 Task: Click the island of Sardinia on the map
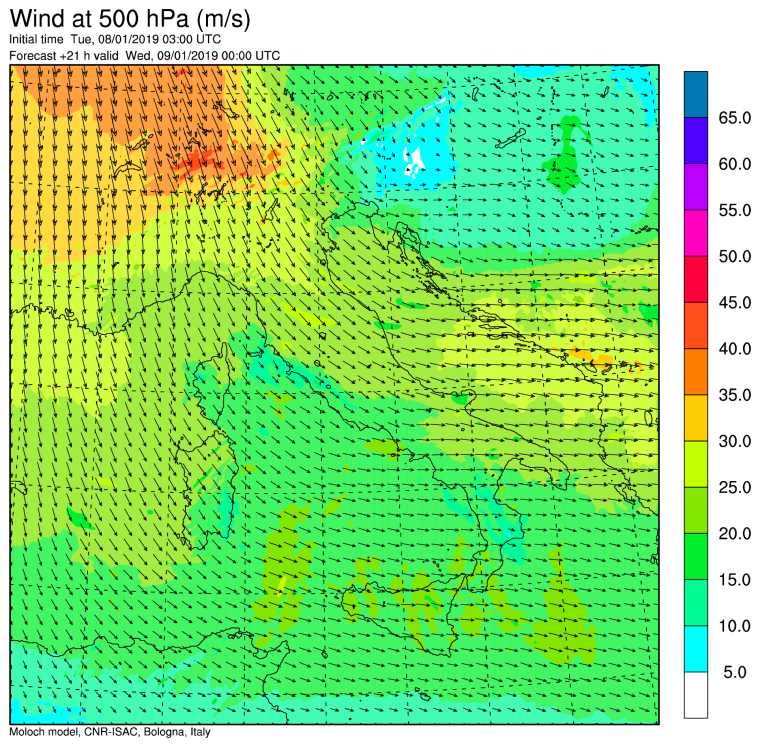tap(207, 489)
